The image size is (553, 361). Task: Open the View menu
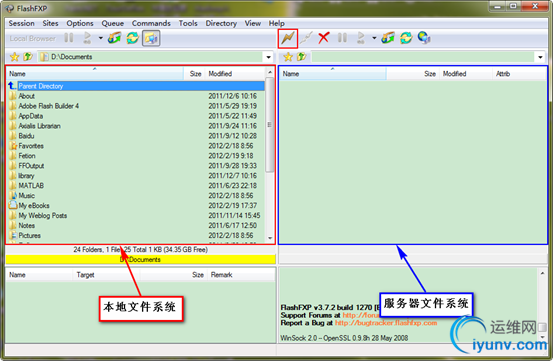click(253, 23)
